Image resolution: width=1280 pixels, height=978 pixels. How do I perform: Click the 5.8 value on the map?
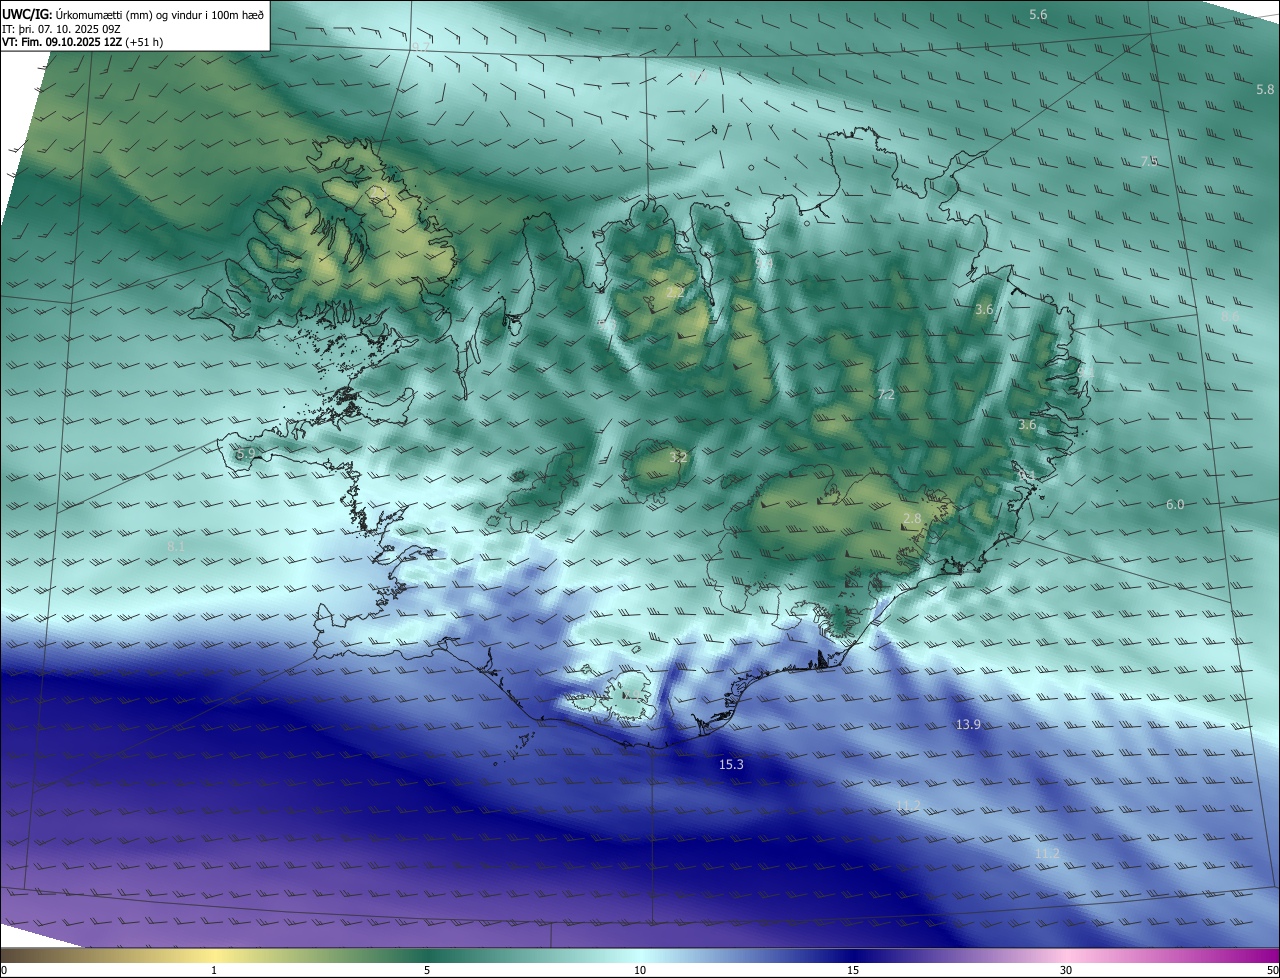tap(1265, 89)
